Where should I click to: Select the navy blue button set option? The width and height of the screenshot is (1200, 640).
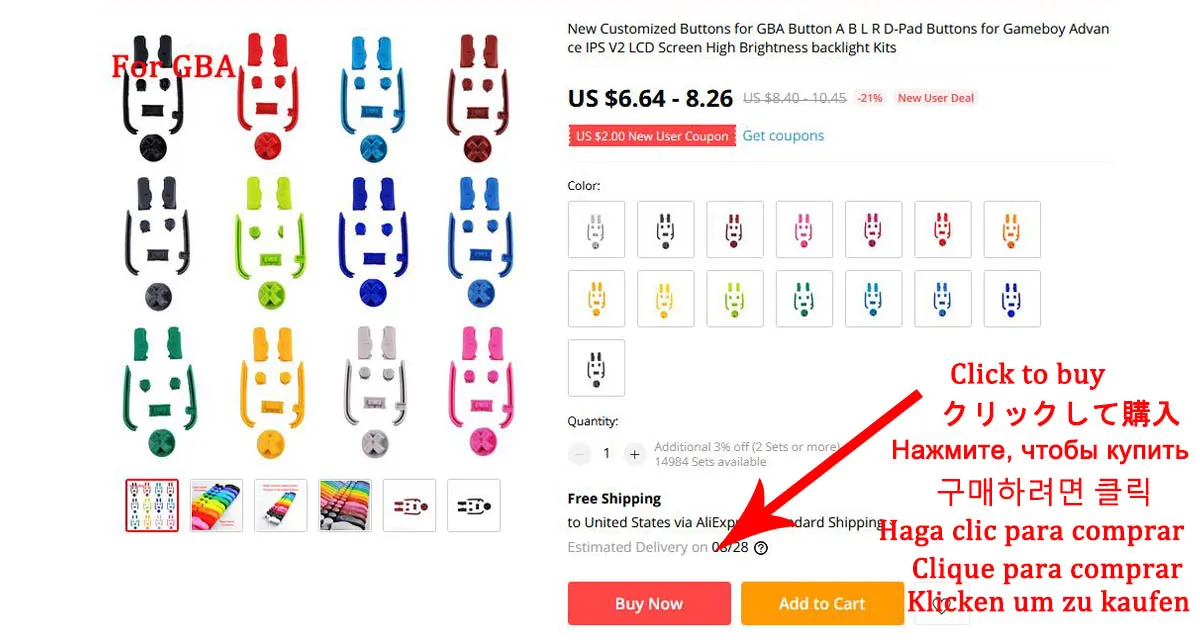(x=1012, y=299)
